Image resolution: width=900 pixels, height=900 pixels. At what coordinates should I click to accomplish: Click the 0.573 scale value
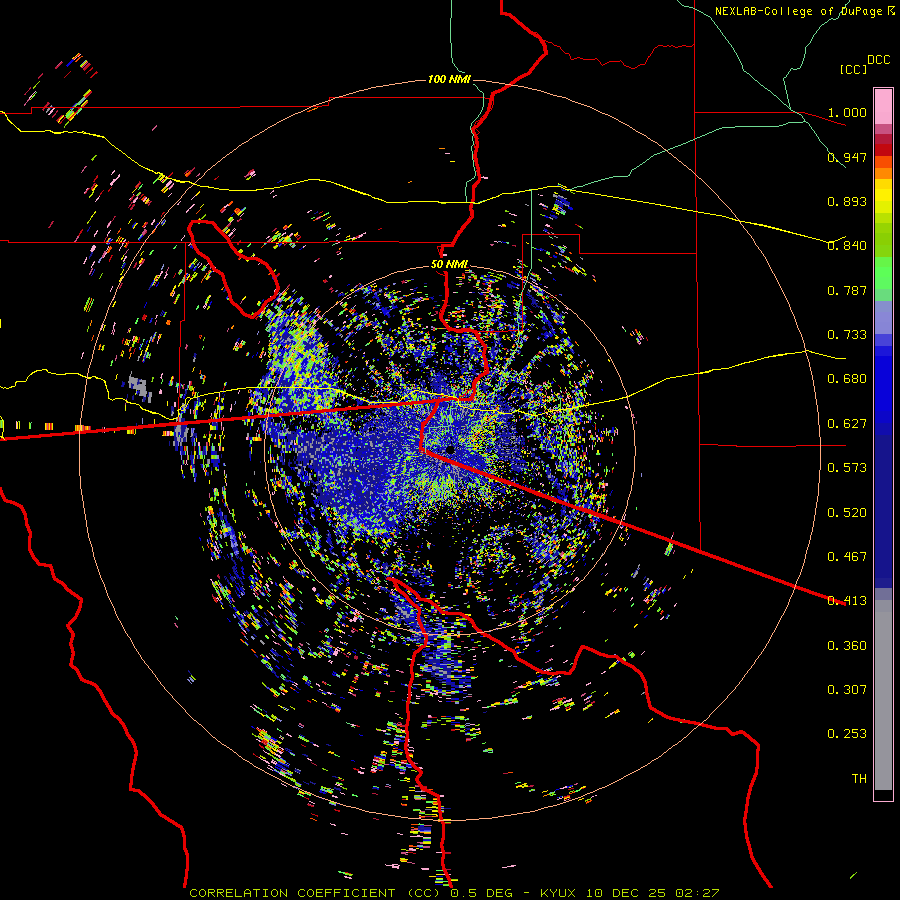point(847,468)
